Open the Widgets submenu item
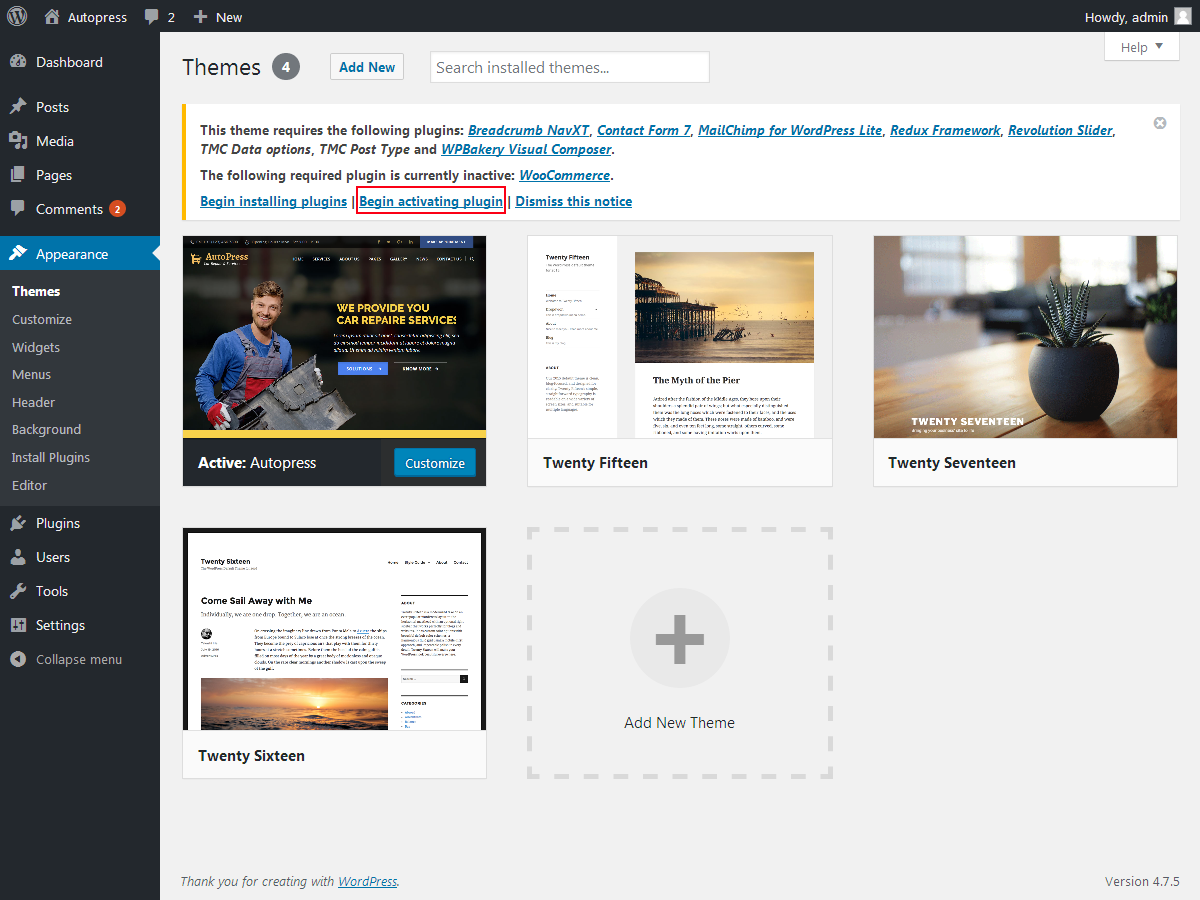Screen dimensions: 1200x900 click(36, 347)
